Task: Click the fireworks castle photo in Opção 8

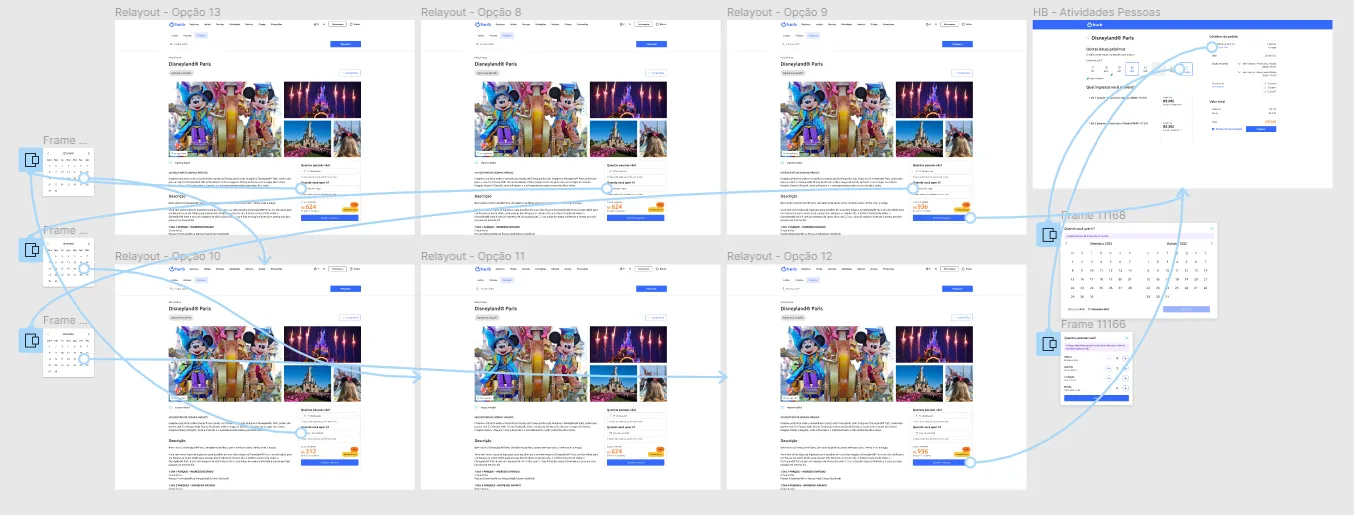Action: pyautogui.click(x=628, y=99)
